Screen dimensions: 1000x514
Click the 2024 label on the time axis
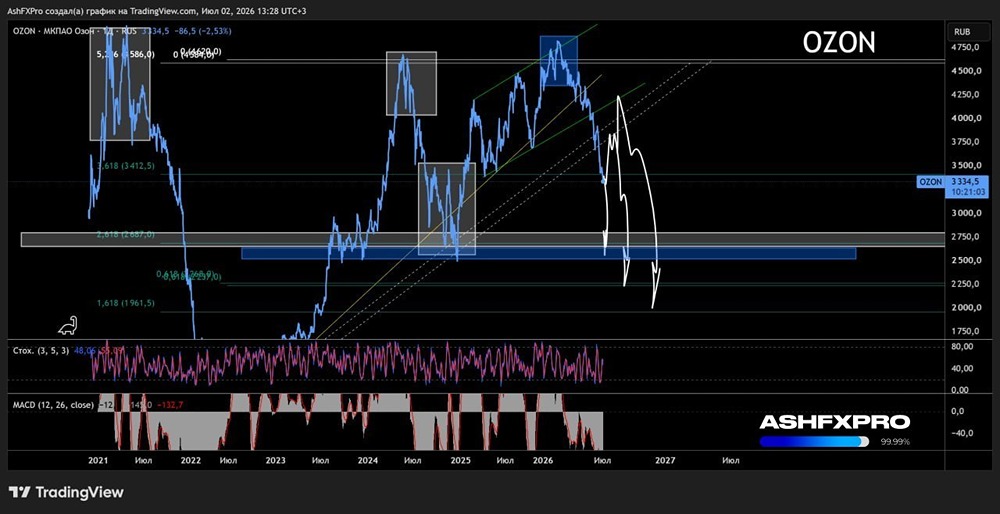(367, 460)
